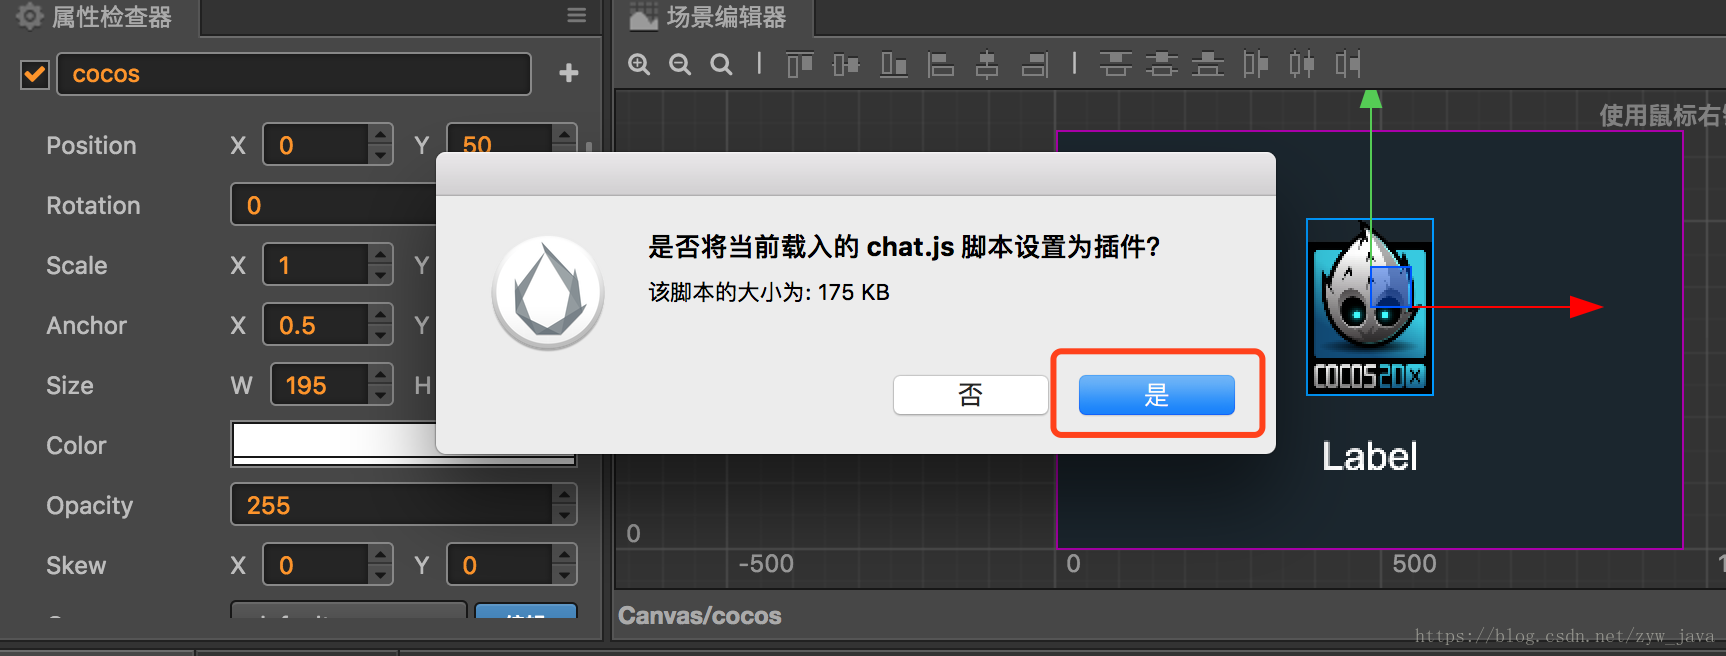Click the red X-axis move arrow gizmo
The height and width of the screenshot is (656, 1726).
click(1586, 307)
